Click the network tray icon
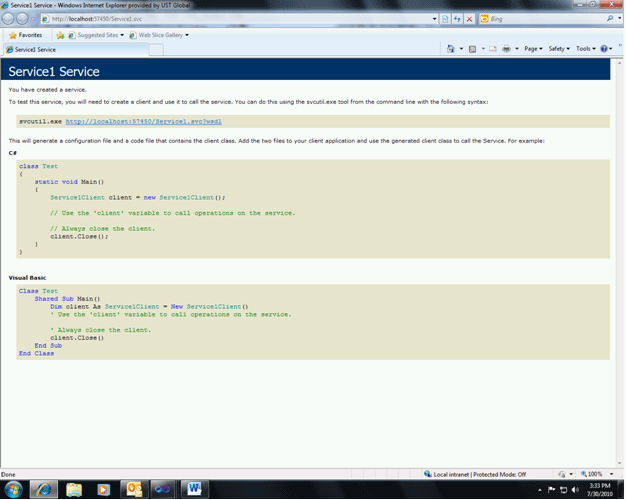Viewport: 626px width, 500px height. click(563, 490)
